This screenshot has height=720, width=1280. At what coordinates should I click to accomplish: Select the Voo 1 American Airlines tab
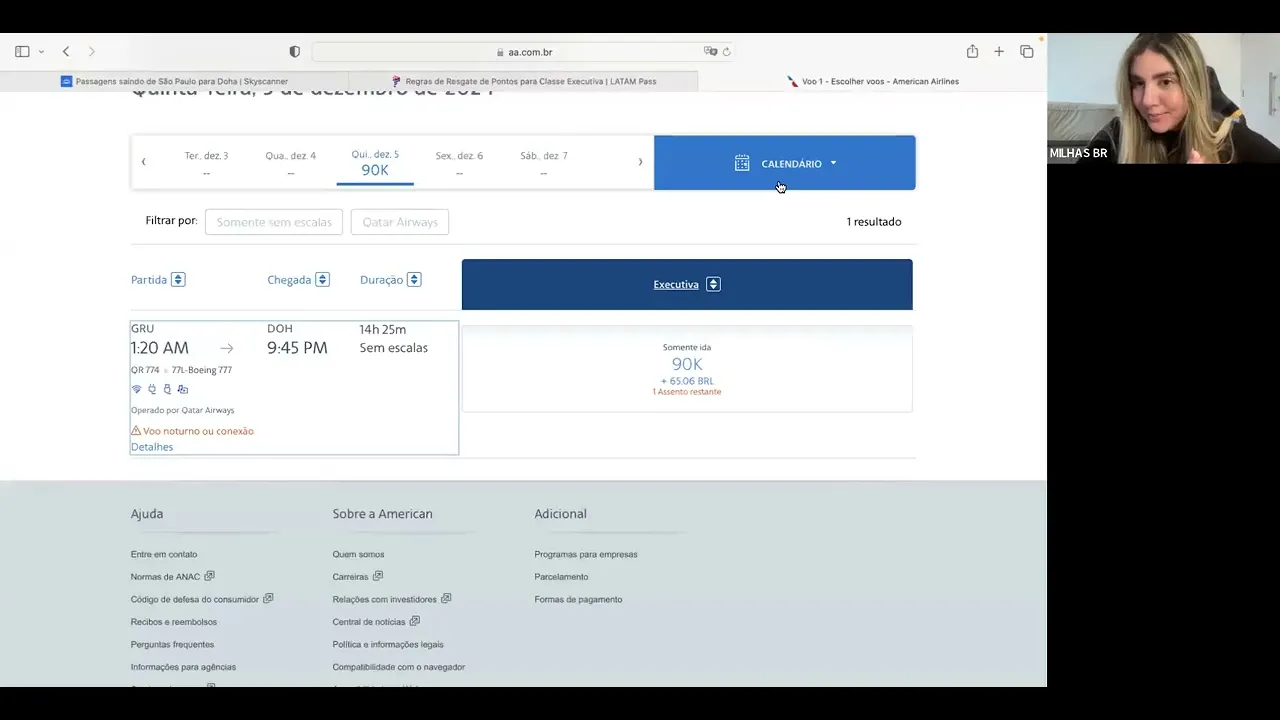click(x=872, y=81)
